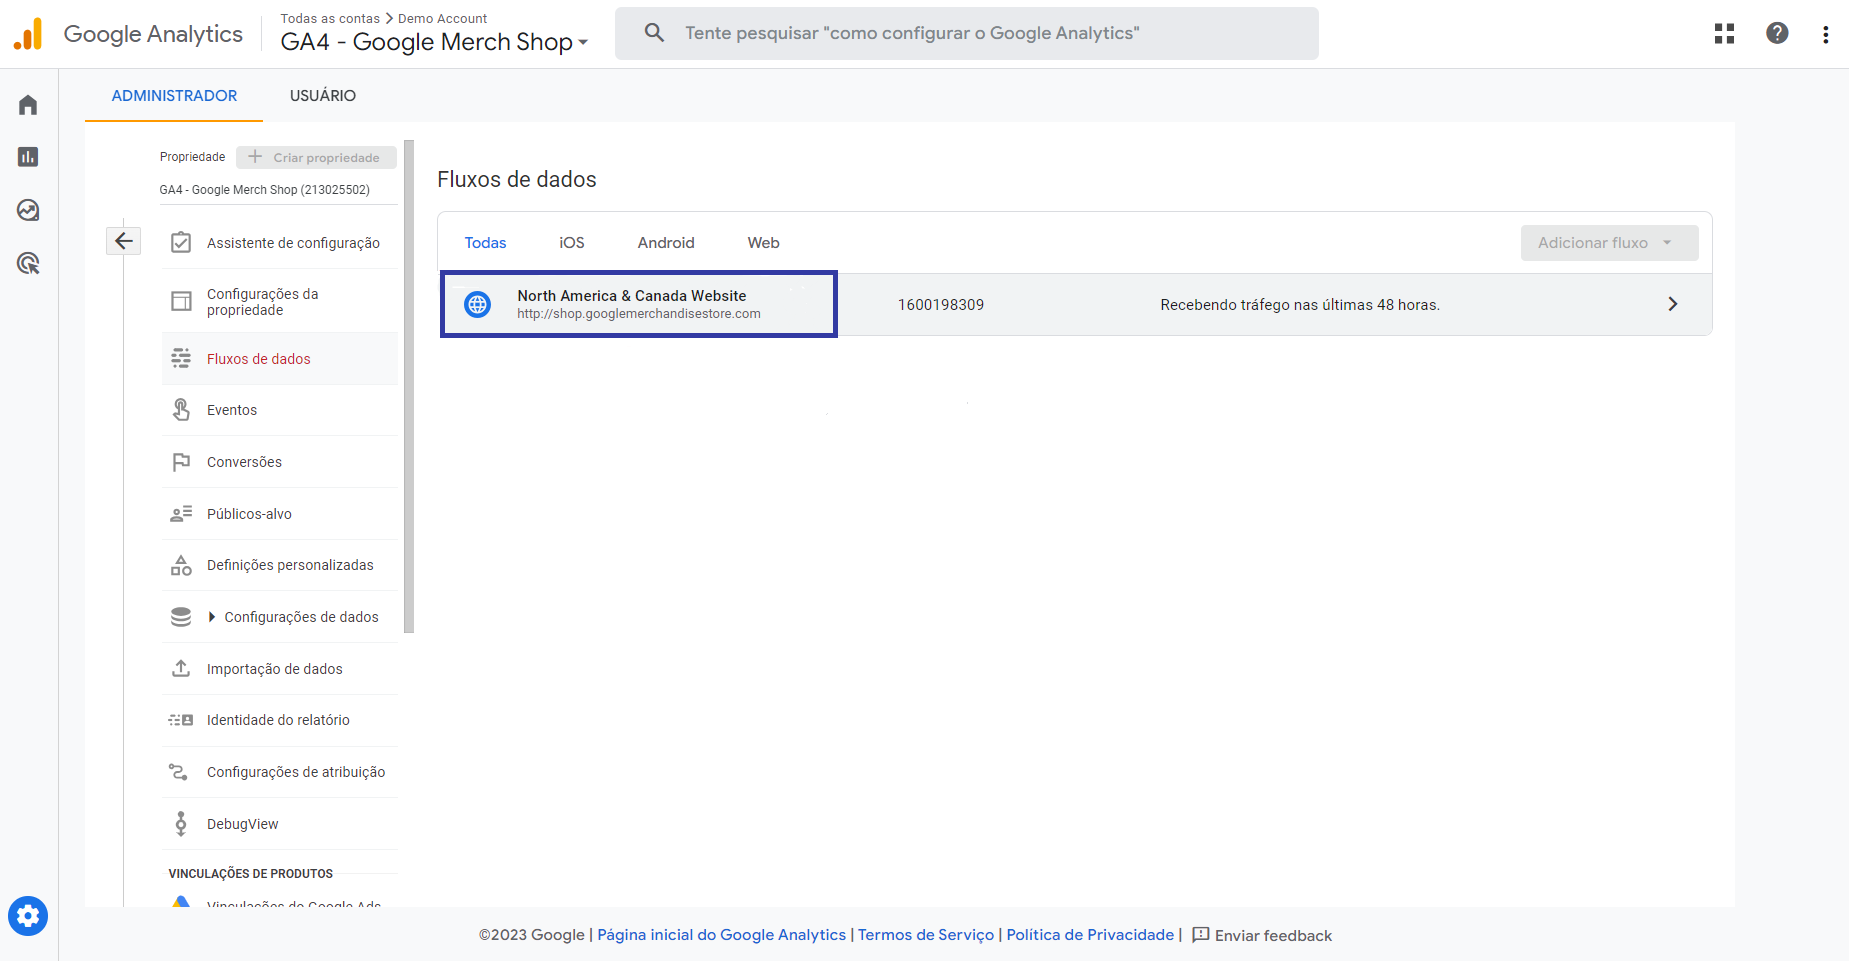
Task: Click property name GA4 - Google Merch Shop (213025502)
Action: (264, 190)
